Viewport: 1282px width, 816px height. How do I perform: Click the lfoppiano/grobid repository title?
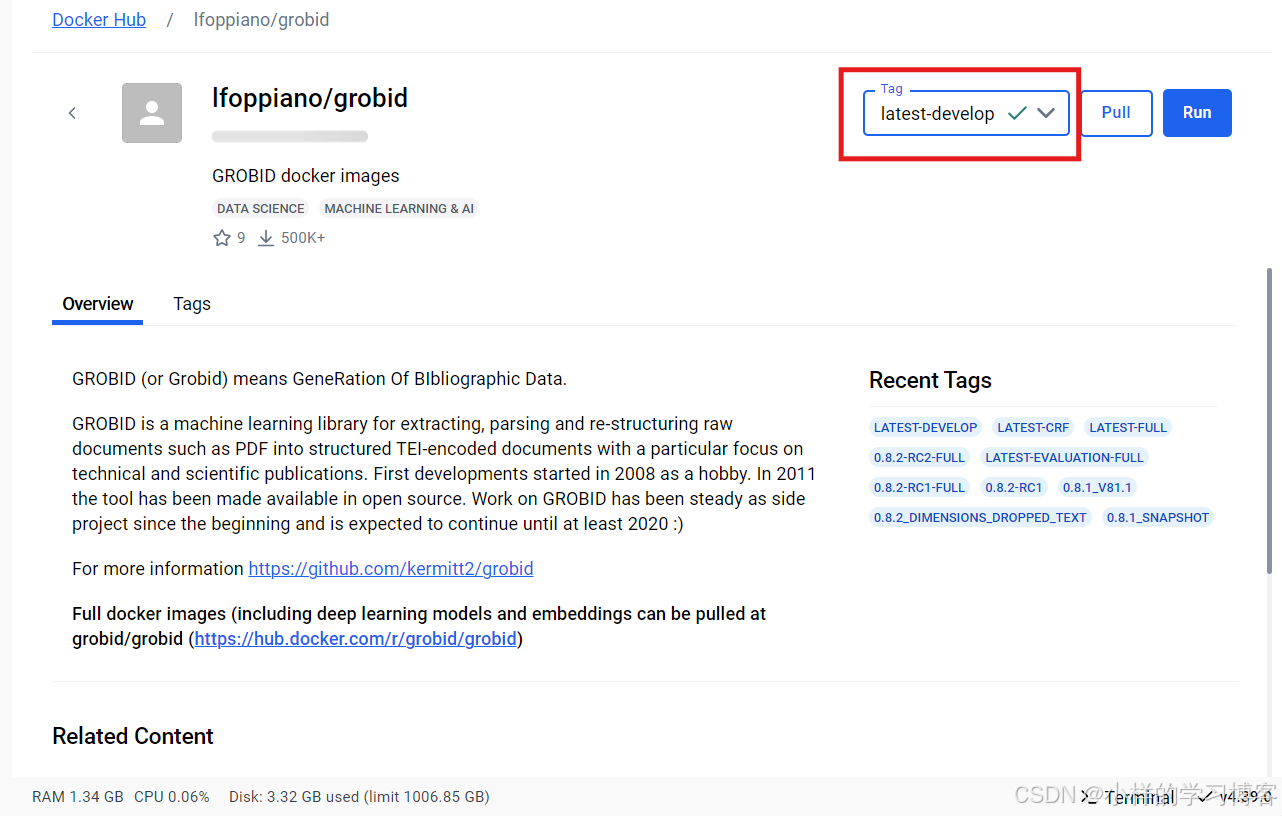click(x=310, y=98)
